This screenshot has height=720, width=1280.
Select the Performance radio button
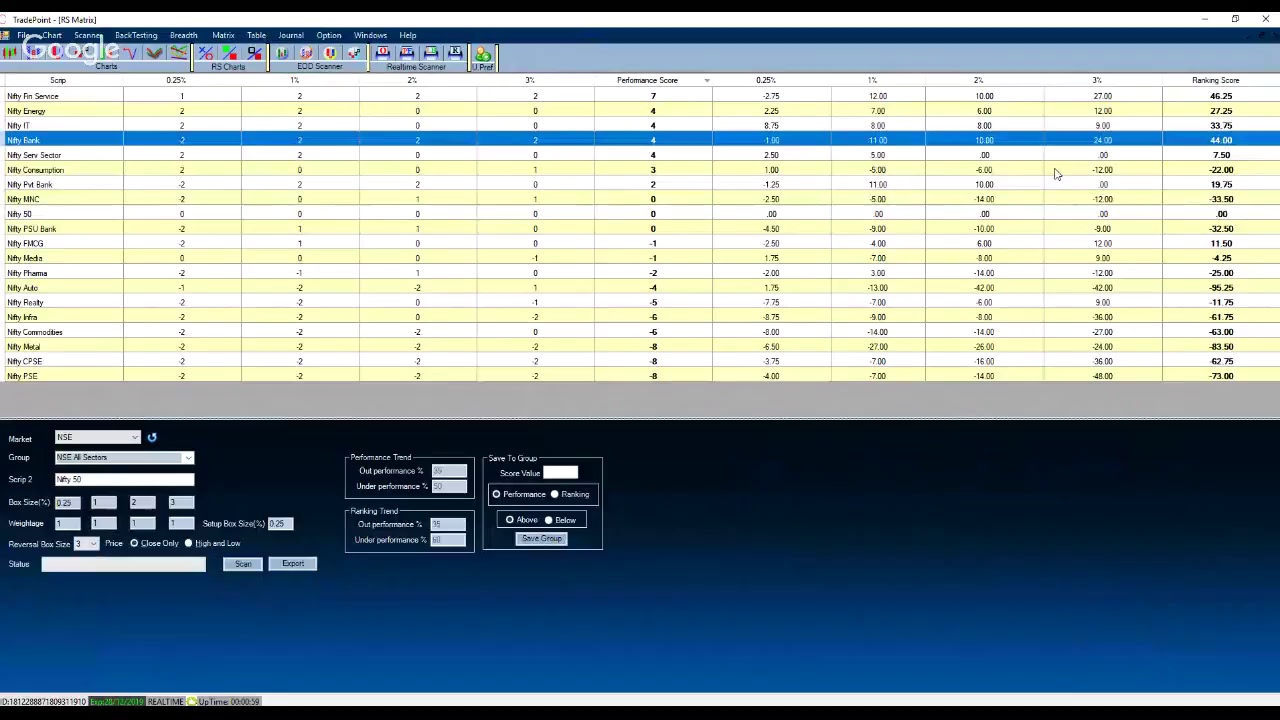pyautogui.click(x=496, y=494)
